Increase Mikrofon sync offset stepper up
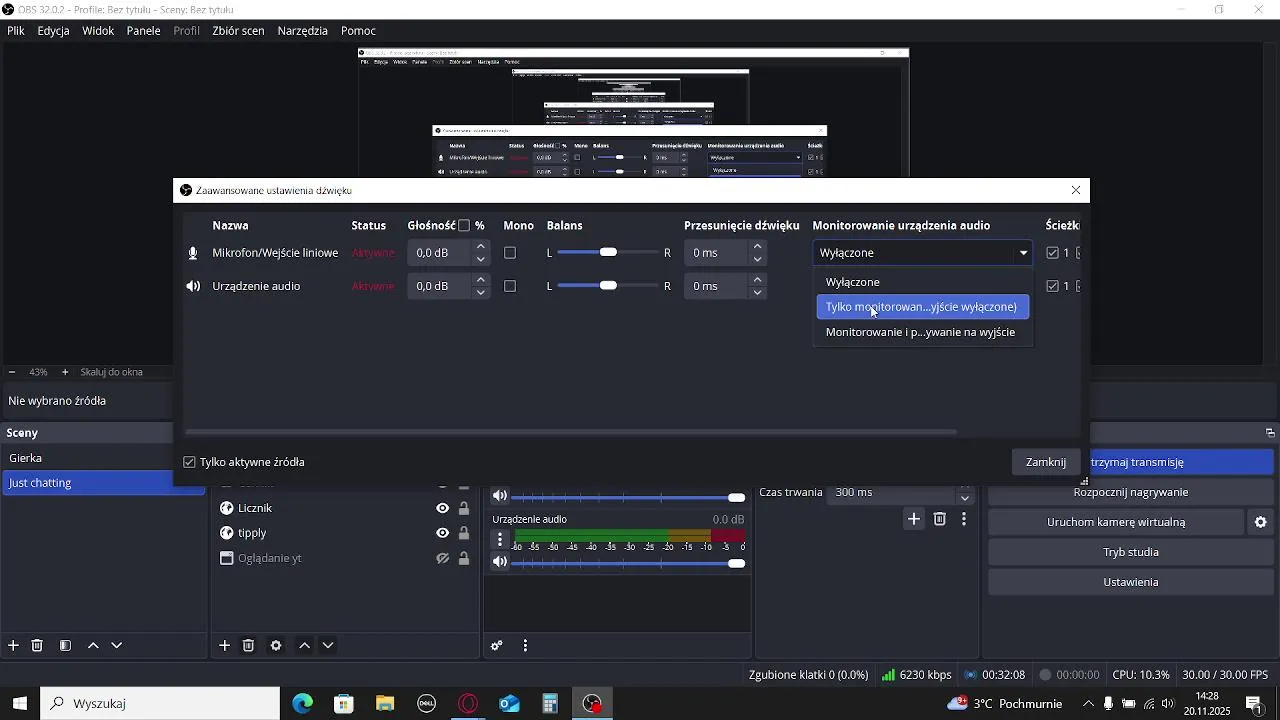This screenshot has height=720, width=1280. coord(758,246)
